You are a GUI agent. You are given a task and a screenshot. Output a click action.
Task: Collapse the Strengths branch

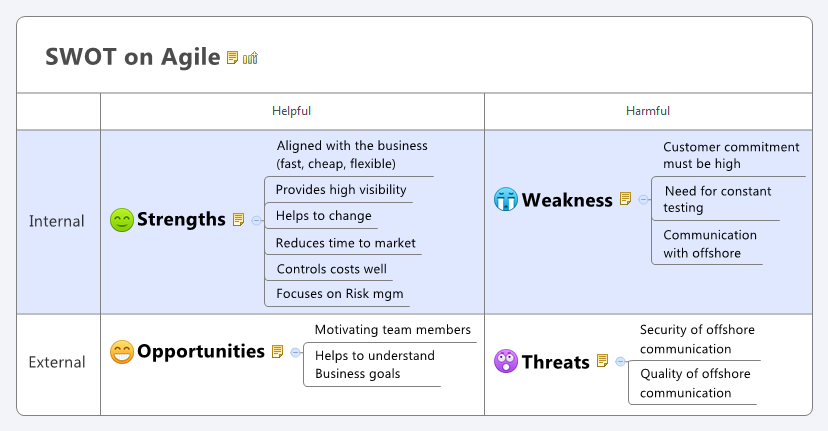[256, 220]
